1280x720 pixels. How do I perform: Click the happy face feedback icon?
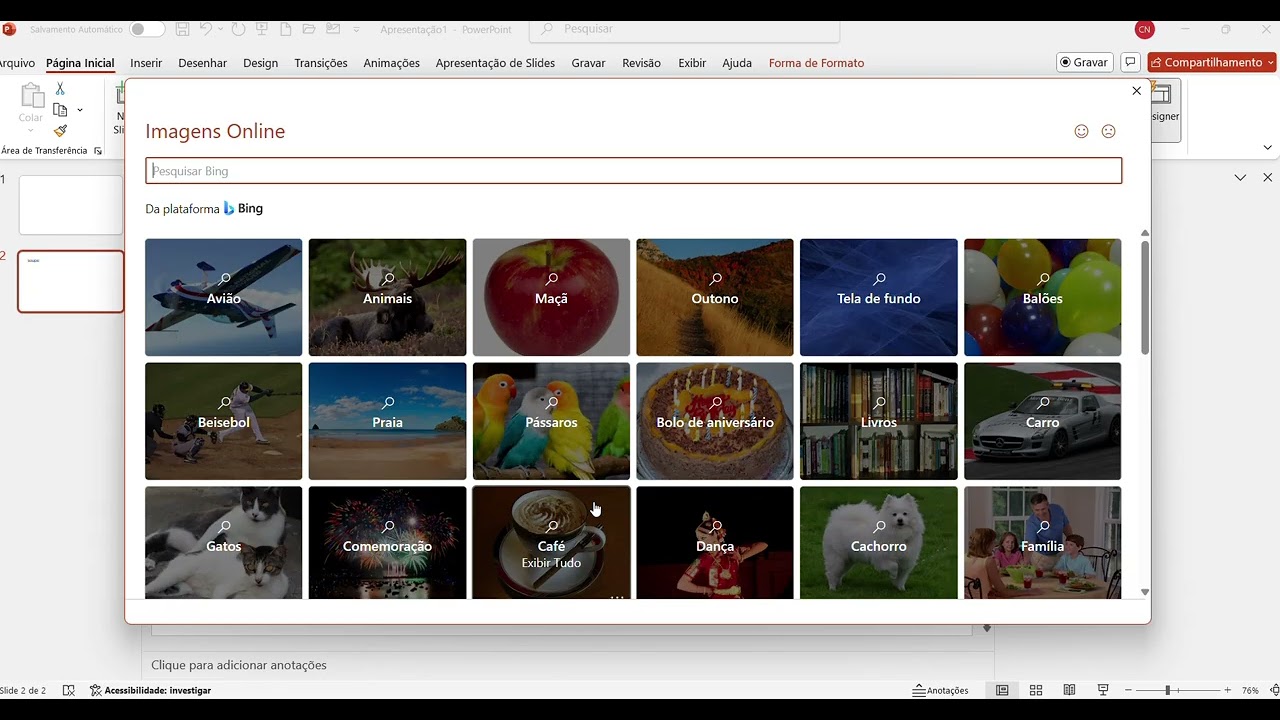pyautogui.click(x=1081, y=131)
